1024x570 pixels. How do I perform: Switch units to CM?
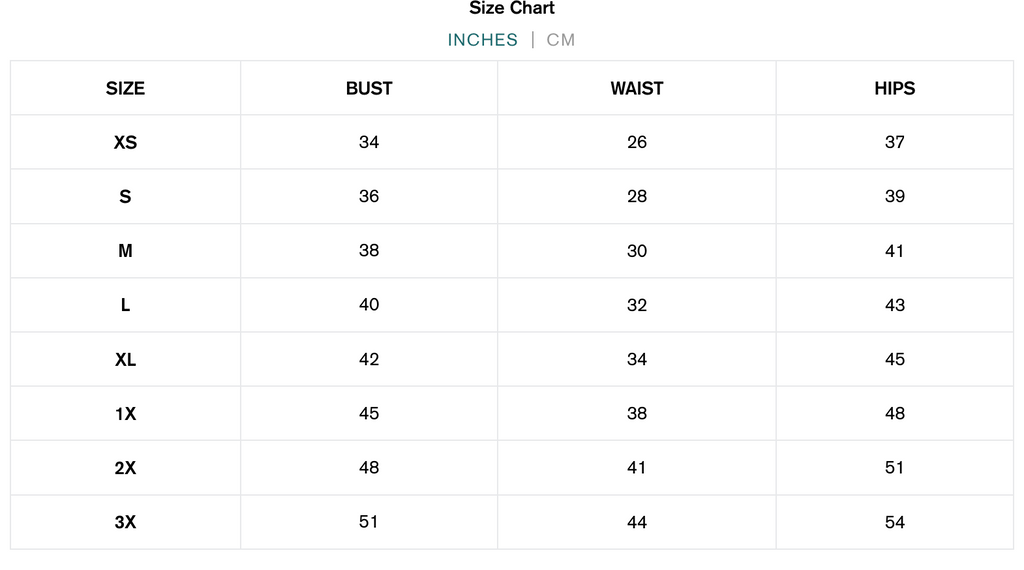[560, 40]
